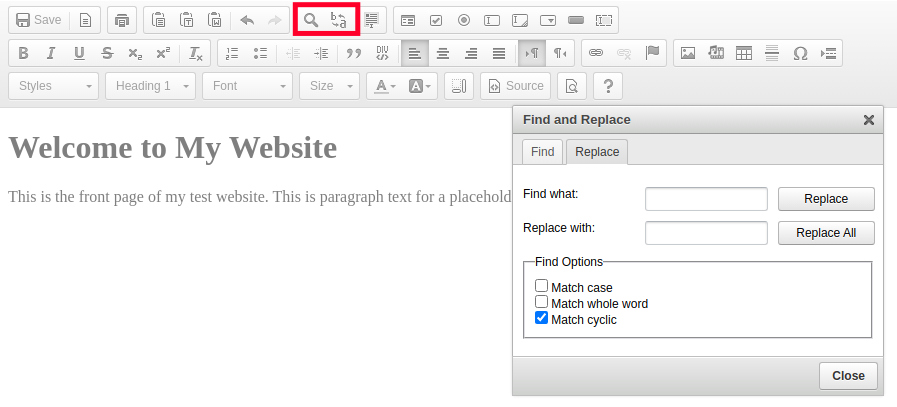Justify the text
897x407 pixels.
click(499, 53)
